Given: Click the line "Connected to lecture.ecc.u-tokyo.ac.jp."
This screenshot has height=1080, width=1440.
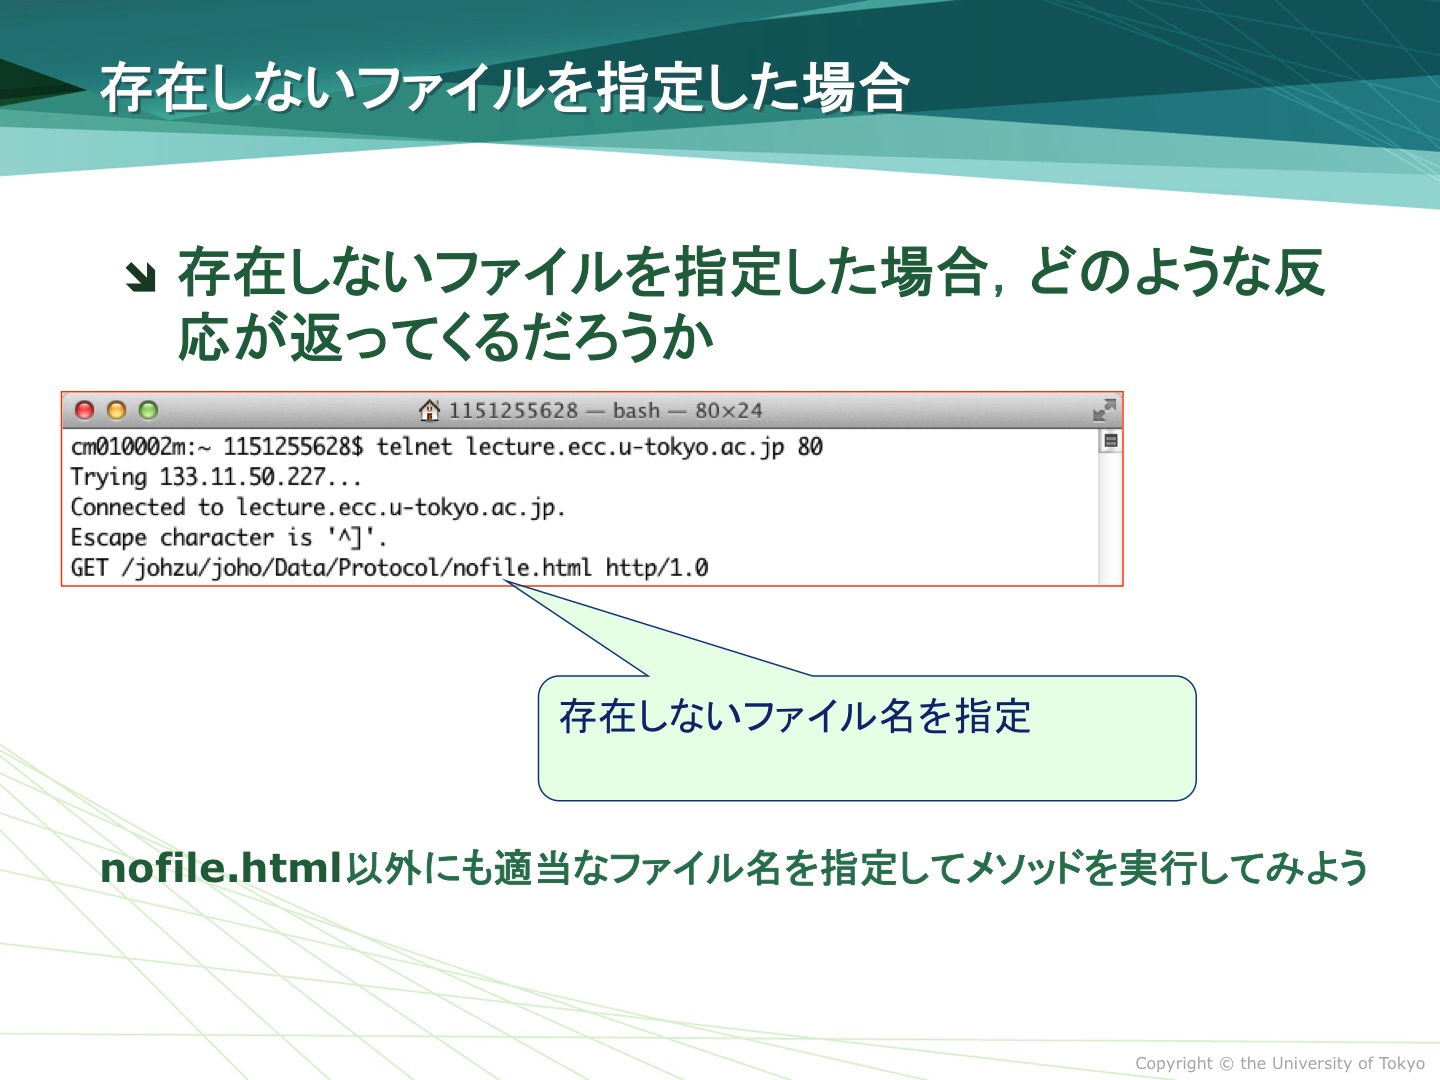Looking at the screenshot, I should (318, 507).
